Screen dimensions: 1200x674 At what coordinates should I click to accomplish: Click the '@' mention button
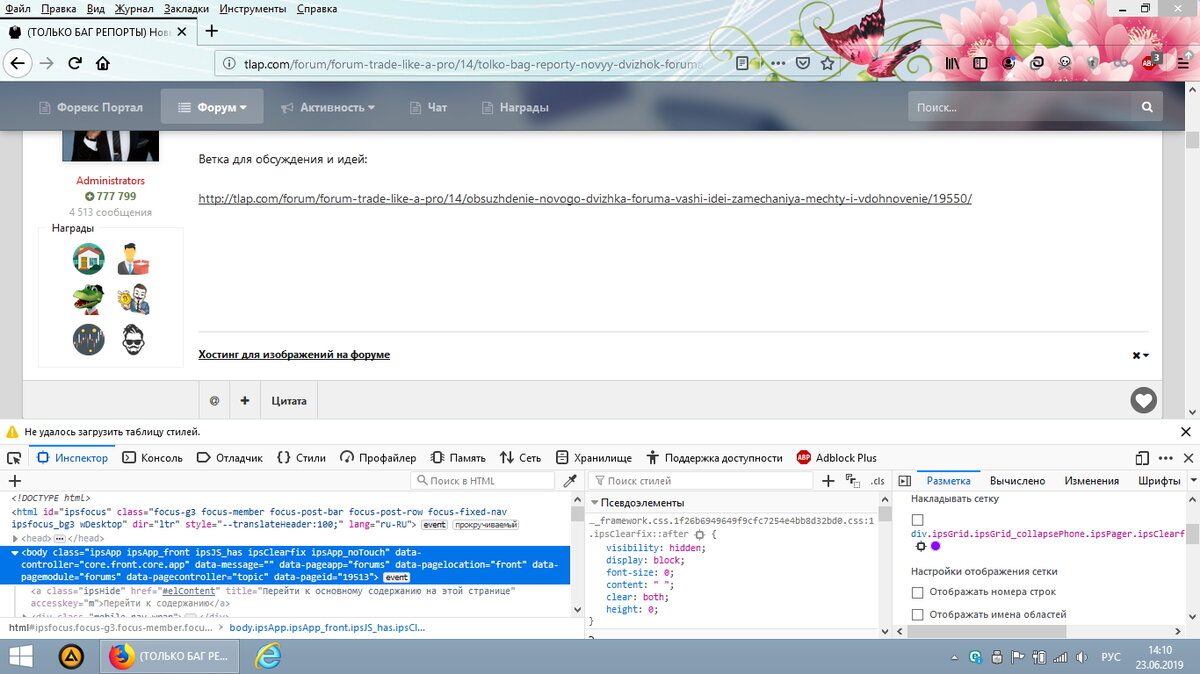(214, 401)
